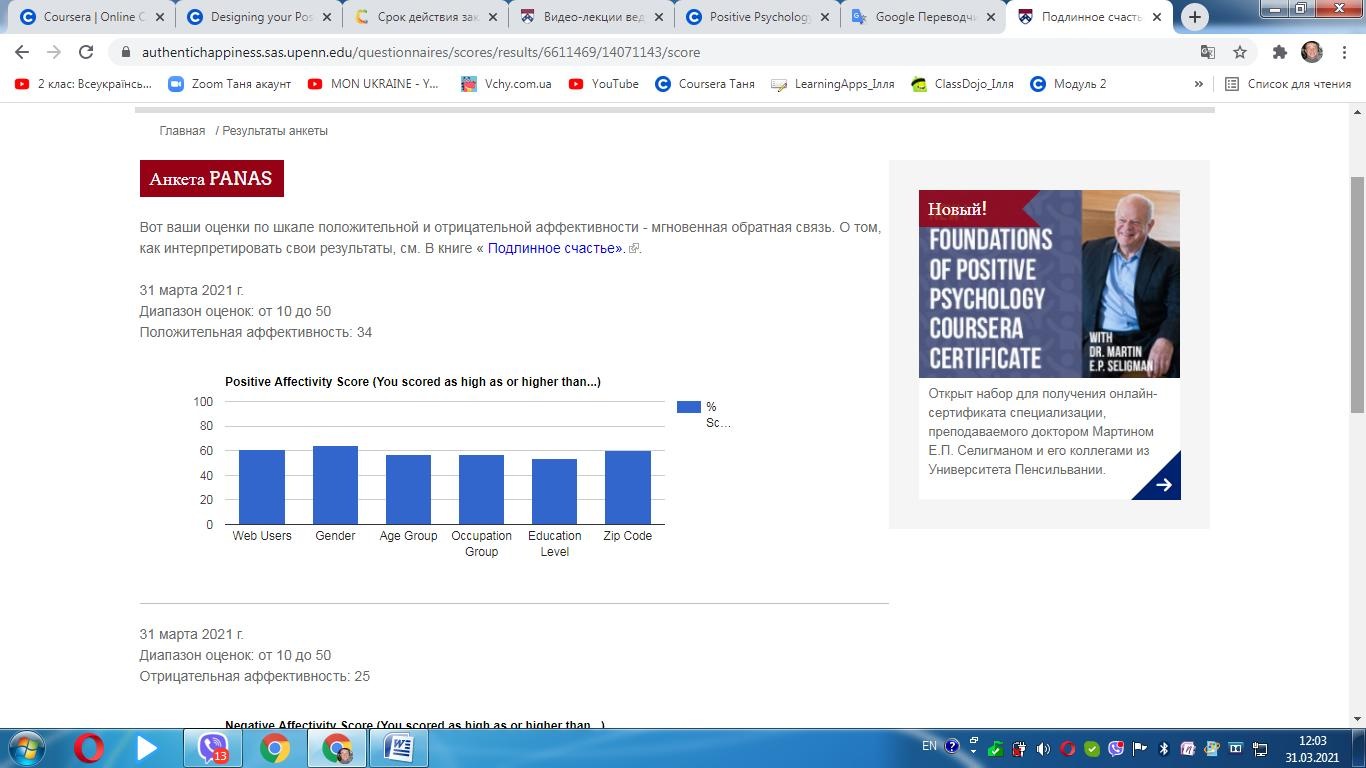Screen dimensions: 1366x768
Task: Click the arrow on the Coursera certificate ad
Action: click(1163, 485)
